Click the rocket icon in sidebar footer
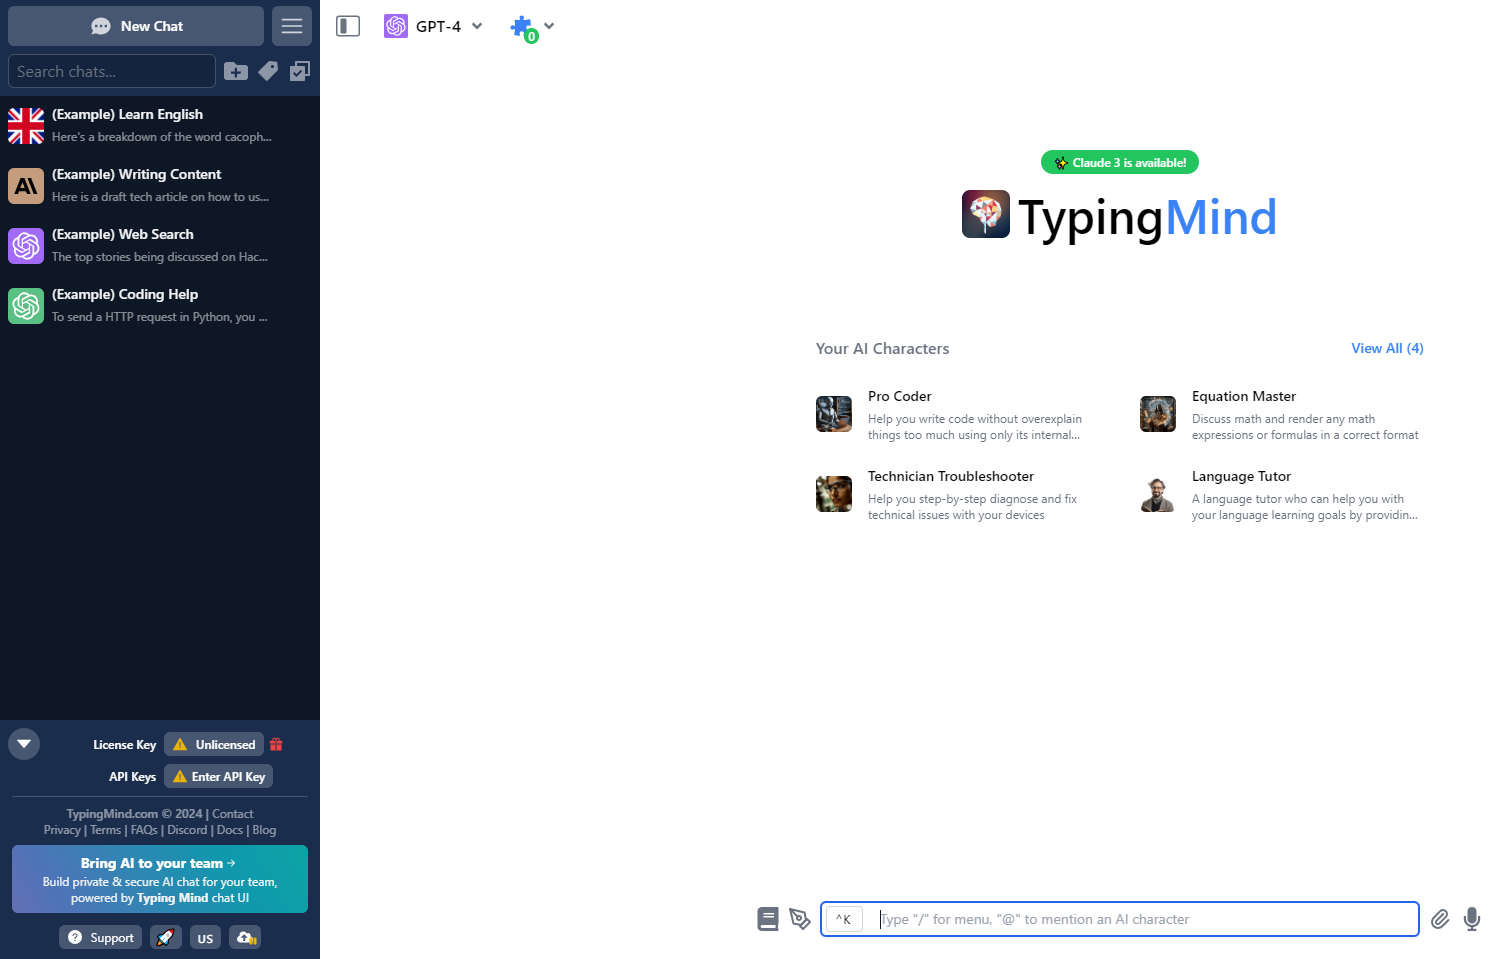 (166, 937)
